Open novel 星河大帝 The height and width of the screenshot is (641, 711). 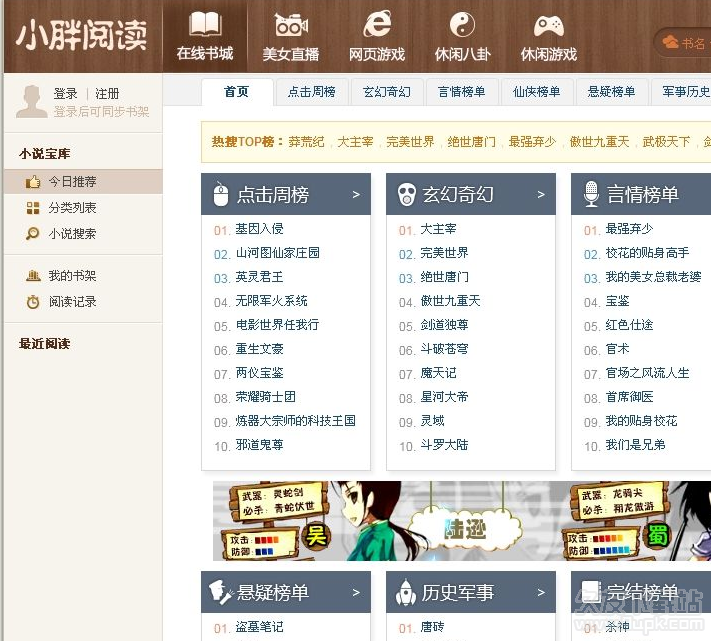pyautogui.click(x=444, y=397)
